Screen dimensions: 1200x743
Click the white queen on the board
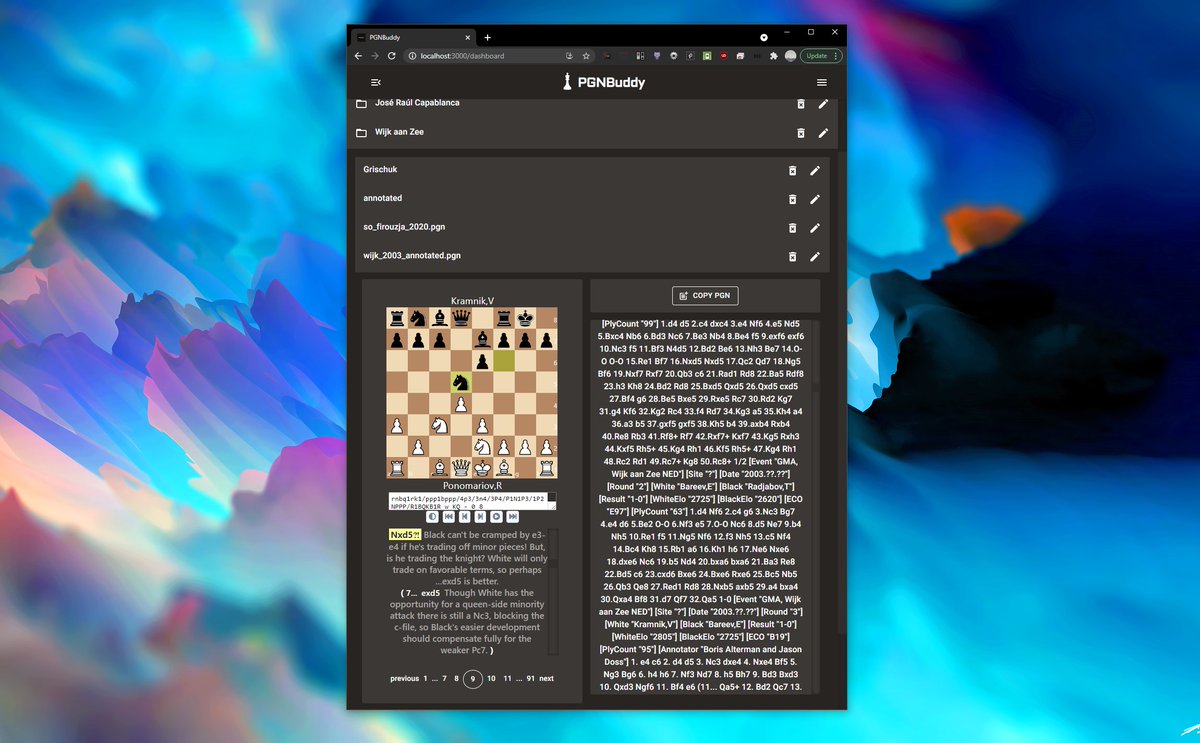click(x=461, y=467)
